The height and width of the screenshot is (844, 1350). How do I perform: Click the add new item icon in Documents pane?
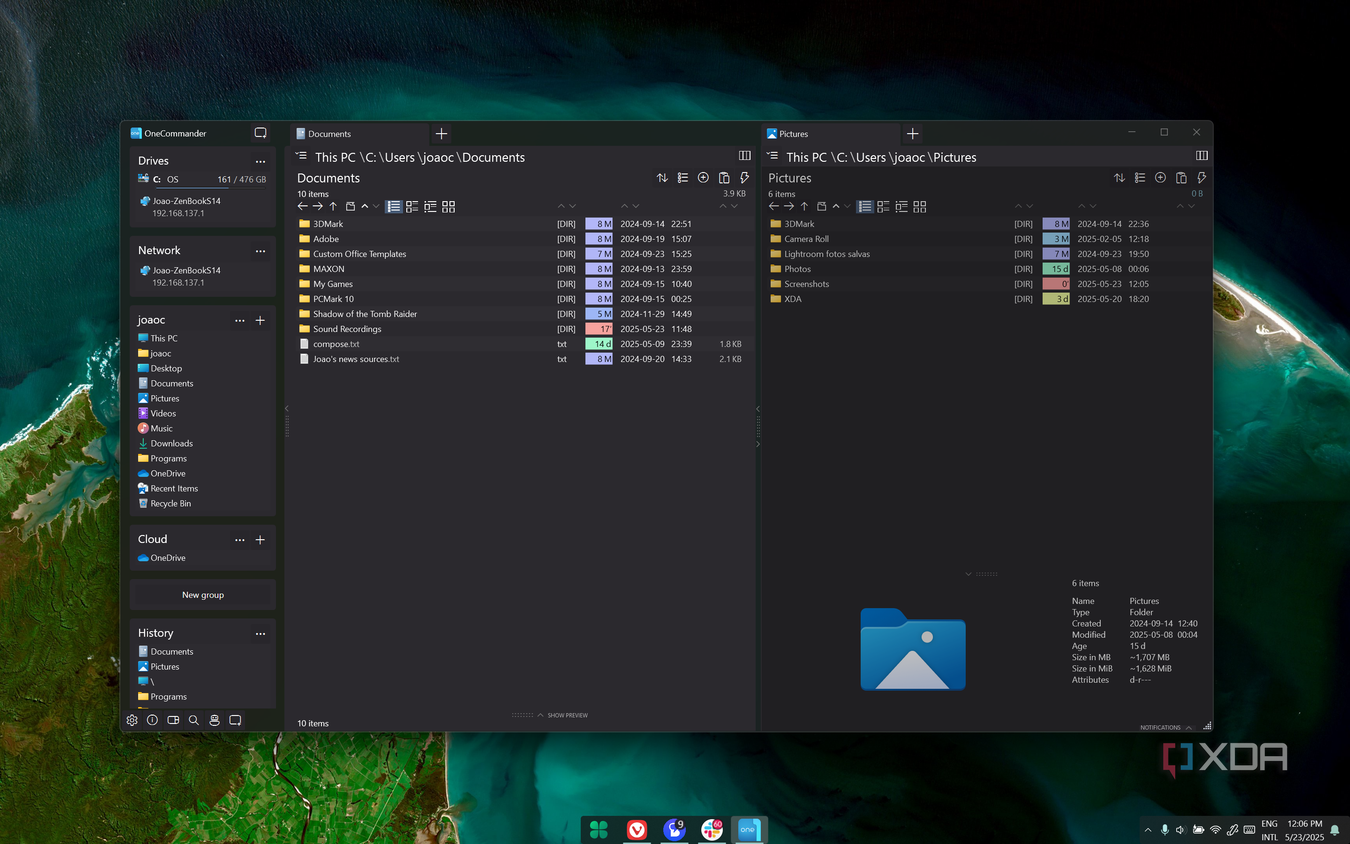tap(703, 178)
